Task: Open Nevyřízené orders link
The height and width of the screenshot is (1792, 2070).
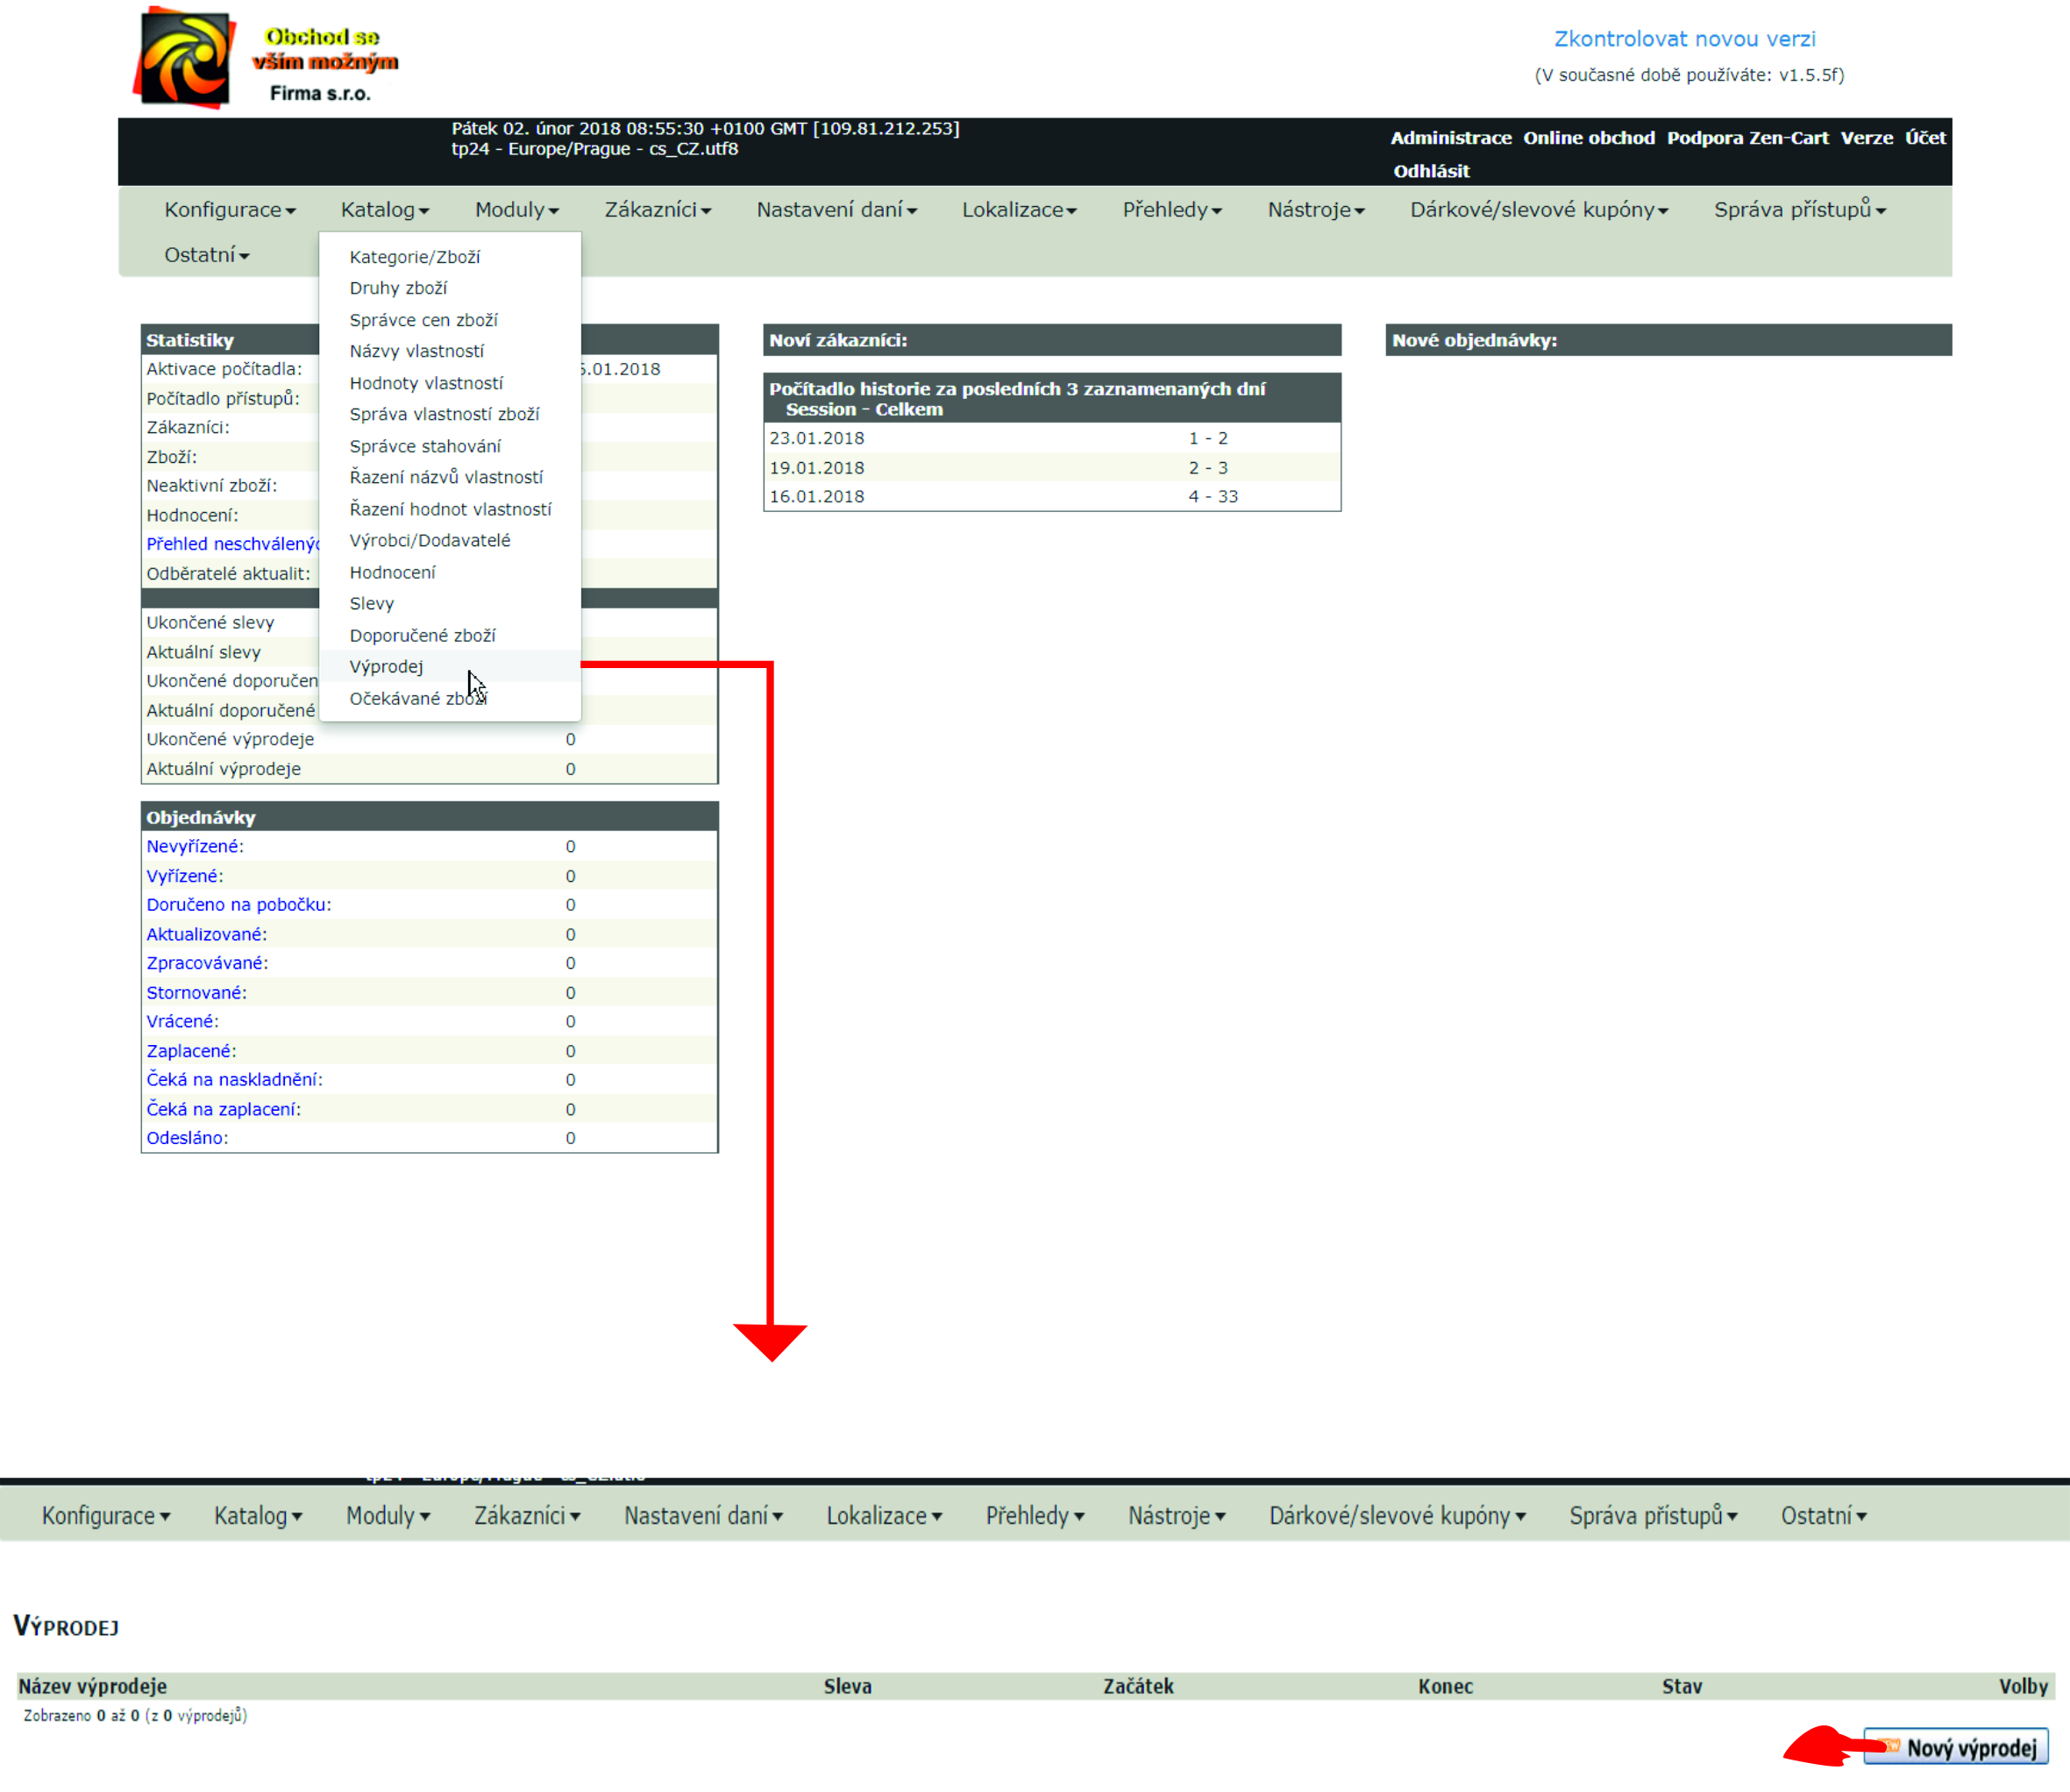Action: [193, 846]
